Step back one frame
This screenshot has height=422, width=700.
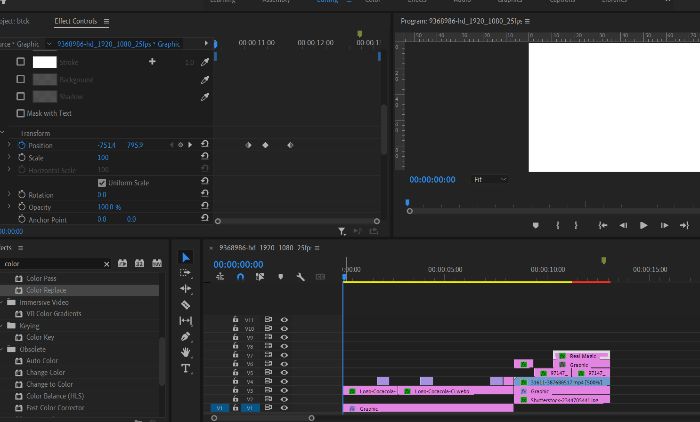pyautogui.click(x=623, y=226)
